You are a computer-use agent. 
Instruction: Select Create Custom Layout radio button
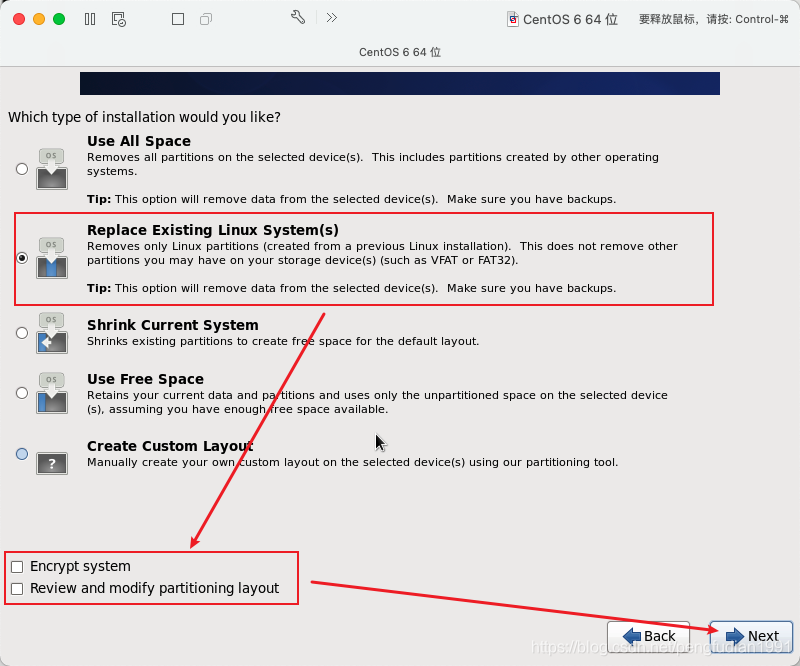[22, 454]
